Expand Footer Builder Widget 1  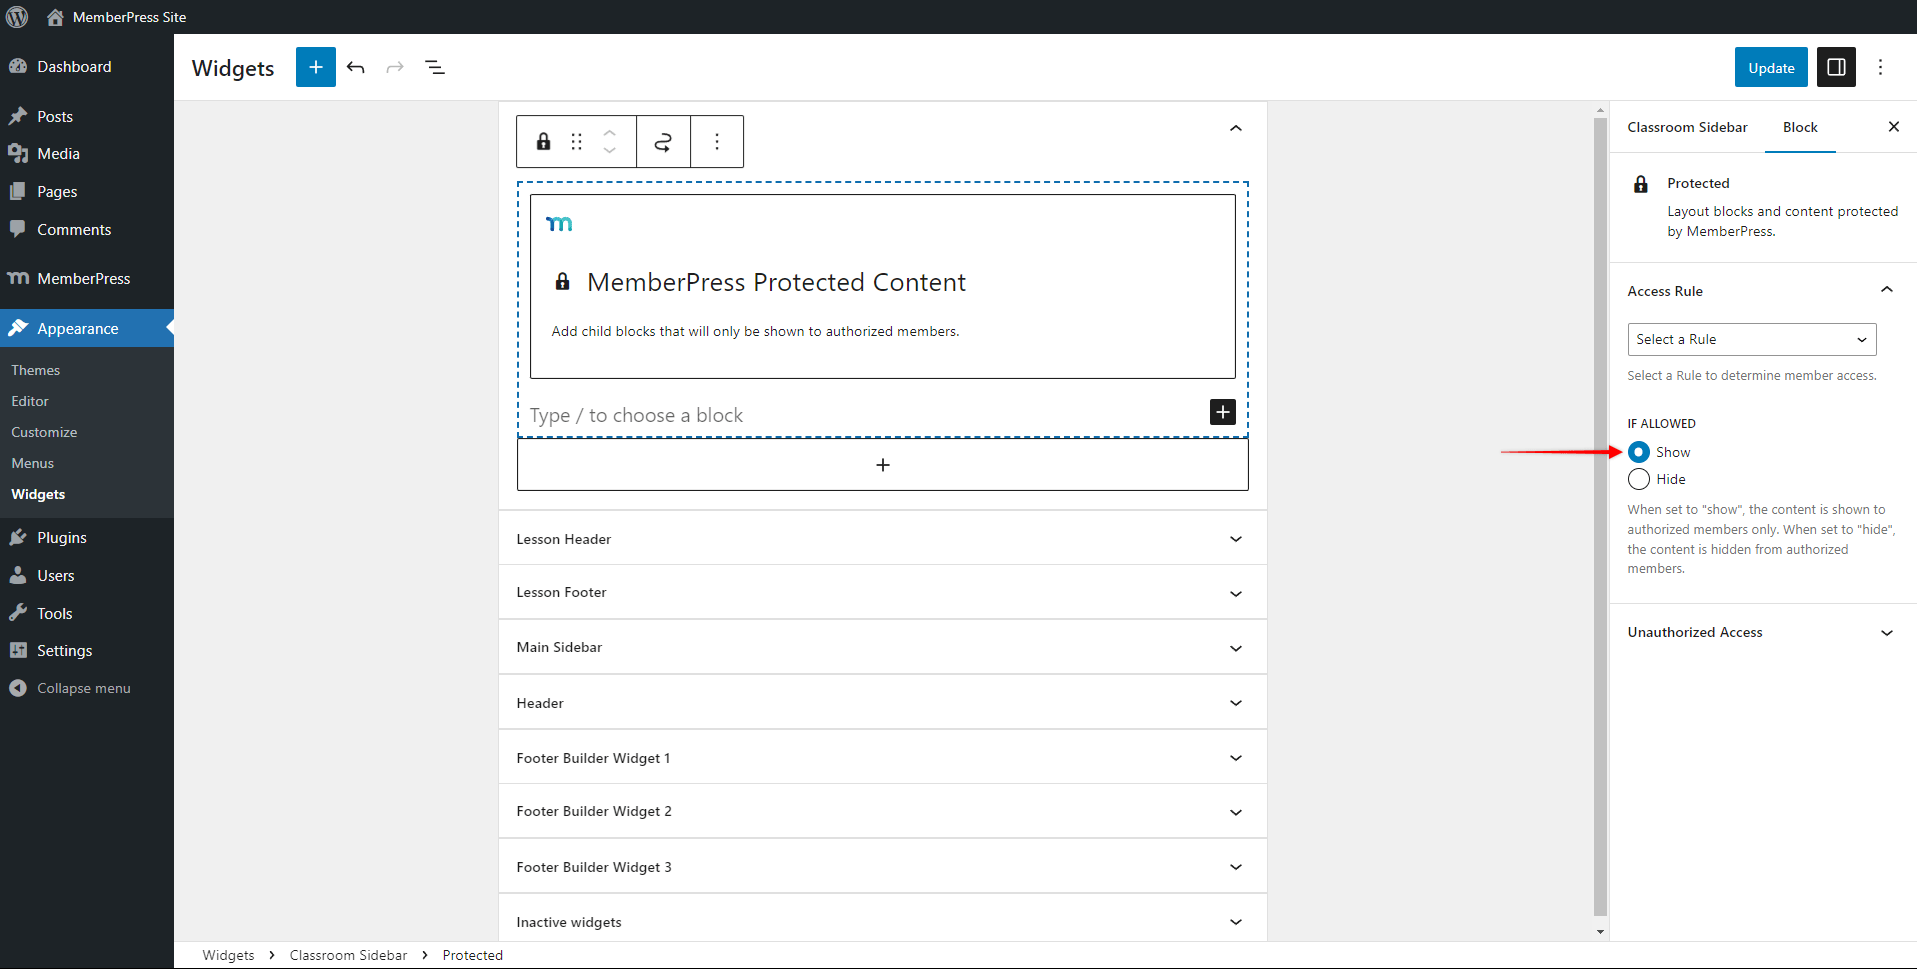click(1236, 758)
